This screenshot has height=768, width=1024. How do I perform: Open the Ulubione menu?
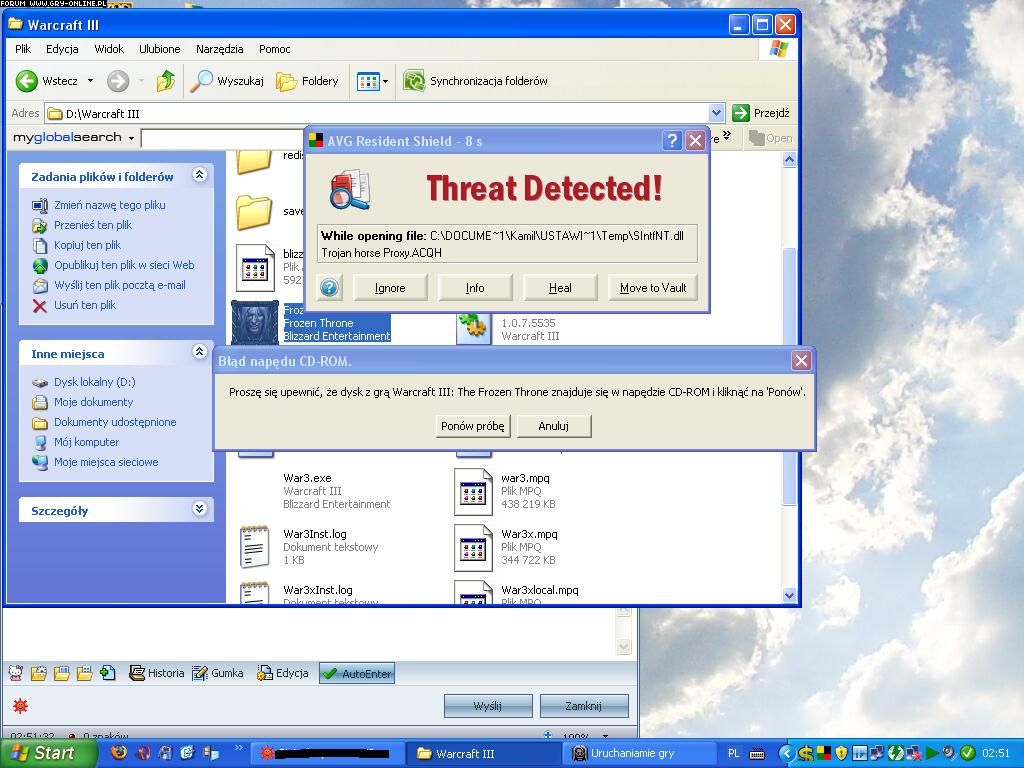pyautogui.click(x=160, y=48)
